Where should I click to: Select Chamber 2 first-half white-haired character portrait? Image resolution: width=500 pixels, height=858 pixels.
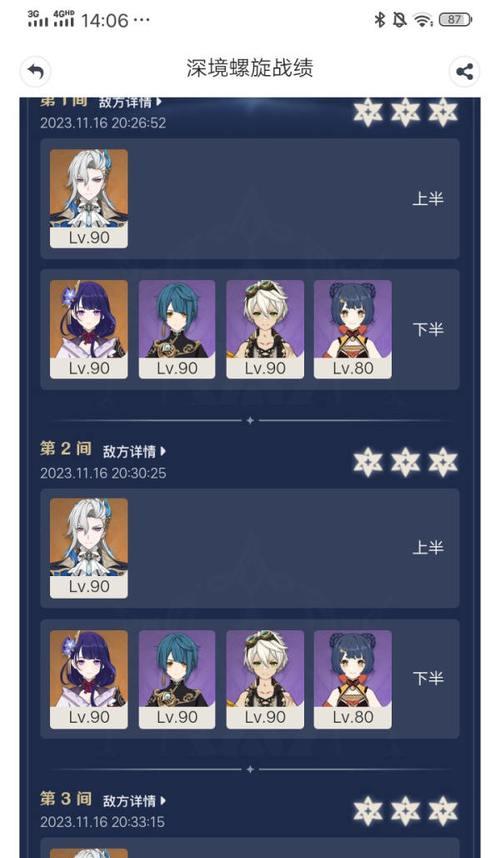click(x=89, y=548)
